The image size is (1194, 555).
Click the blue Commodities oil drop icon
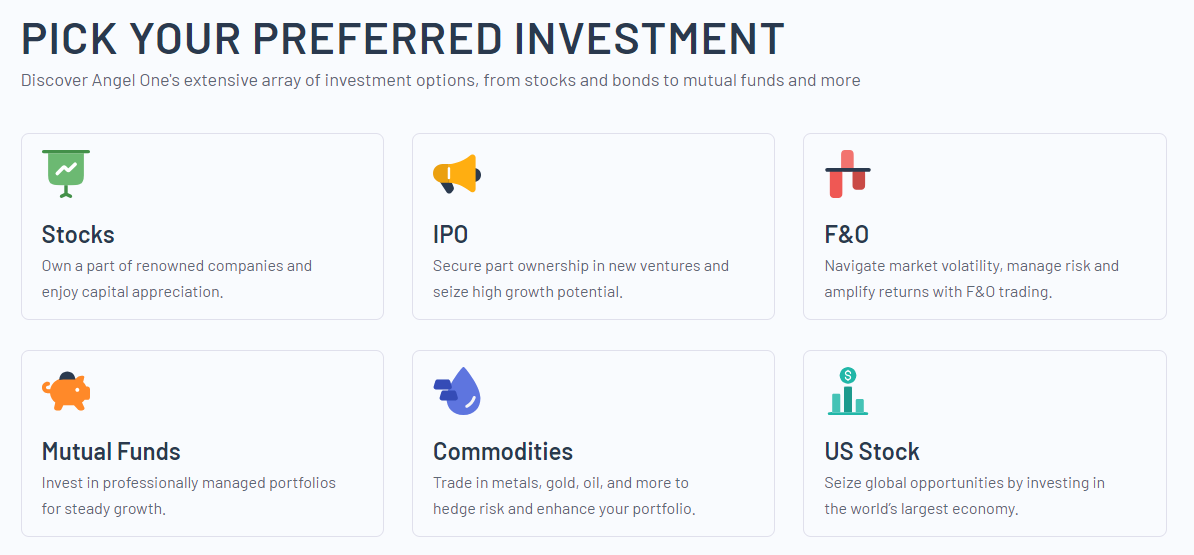click(458, 391)
